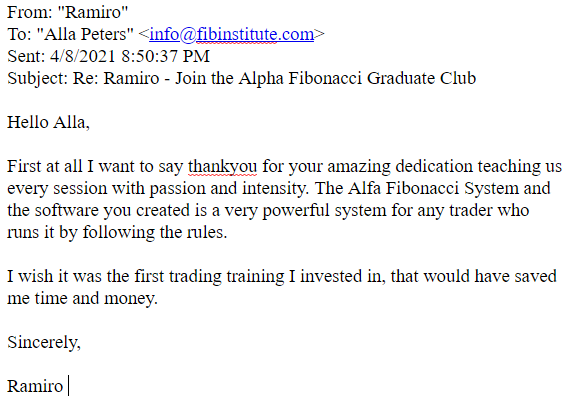The image size is (573, 403).
Task: Click "following the rules" text
Action: [x=153, y=232]
